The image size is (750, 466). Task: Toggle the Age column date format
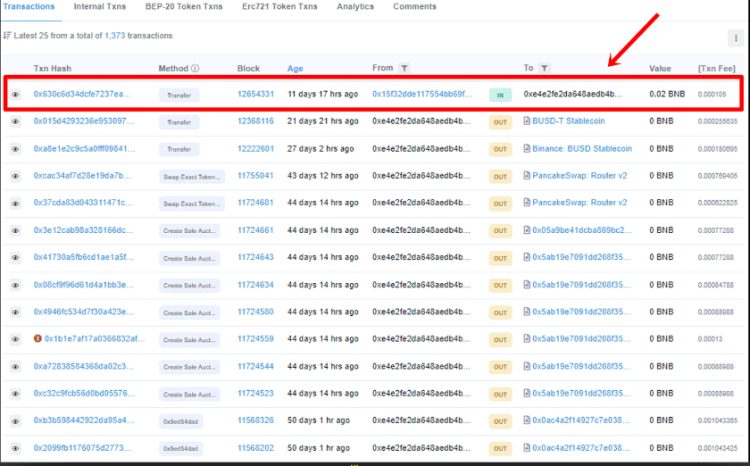(x=295, y=69)
